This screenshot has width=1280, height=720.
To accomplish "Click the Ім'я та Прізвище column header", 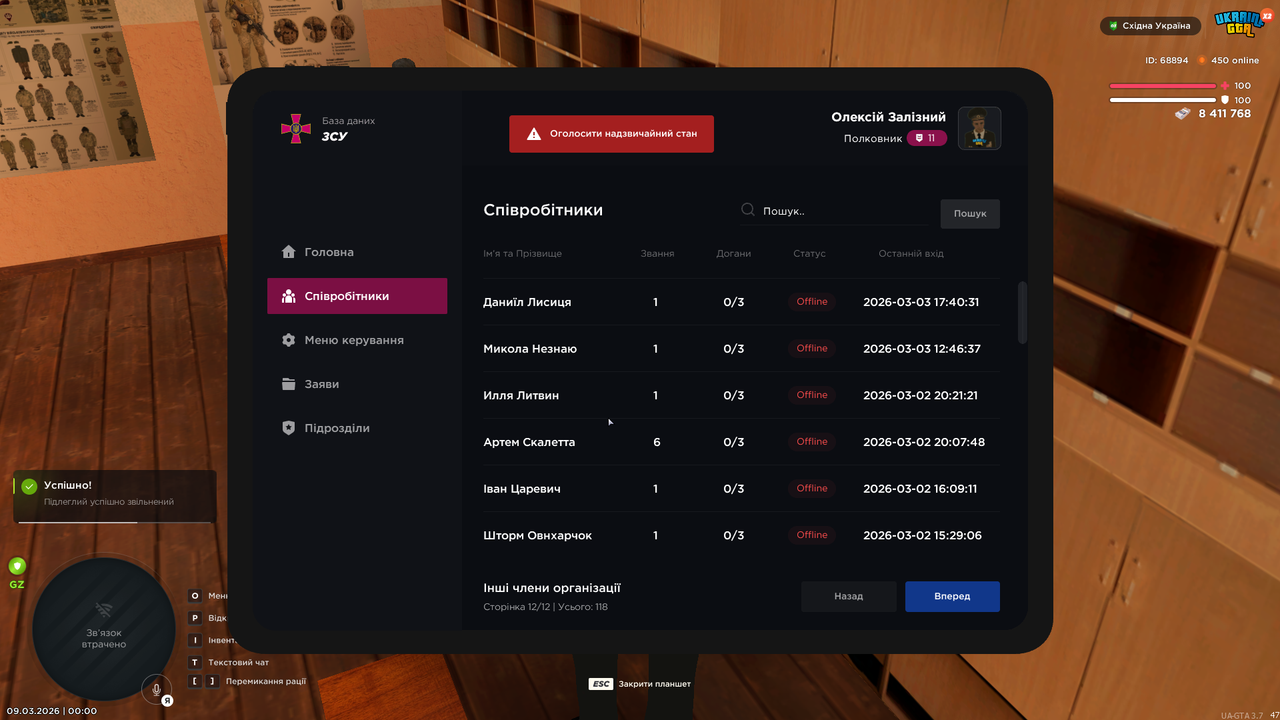I will pos(522,254).
